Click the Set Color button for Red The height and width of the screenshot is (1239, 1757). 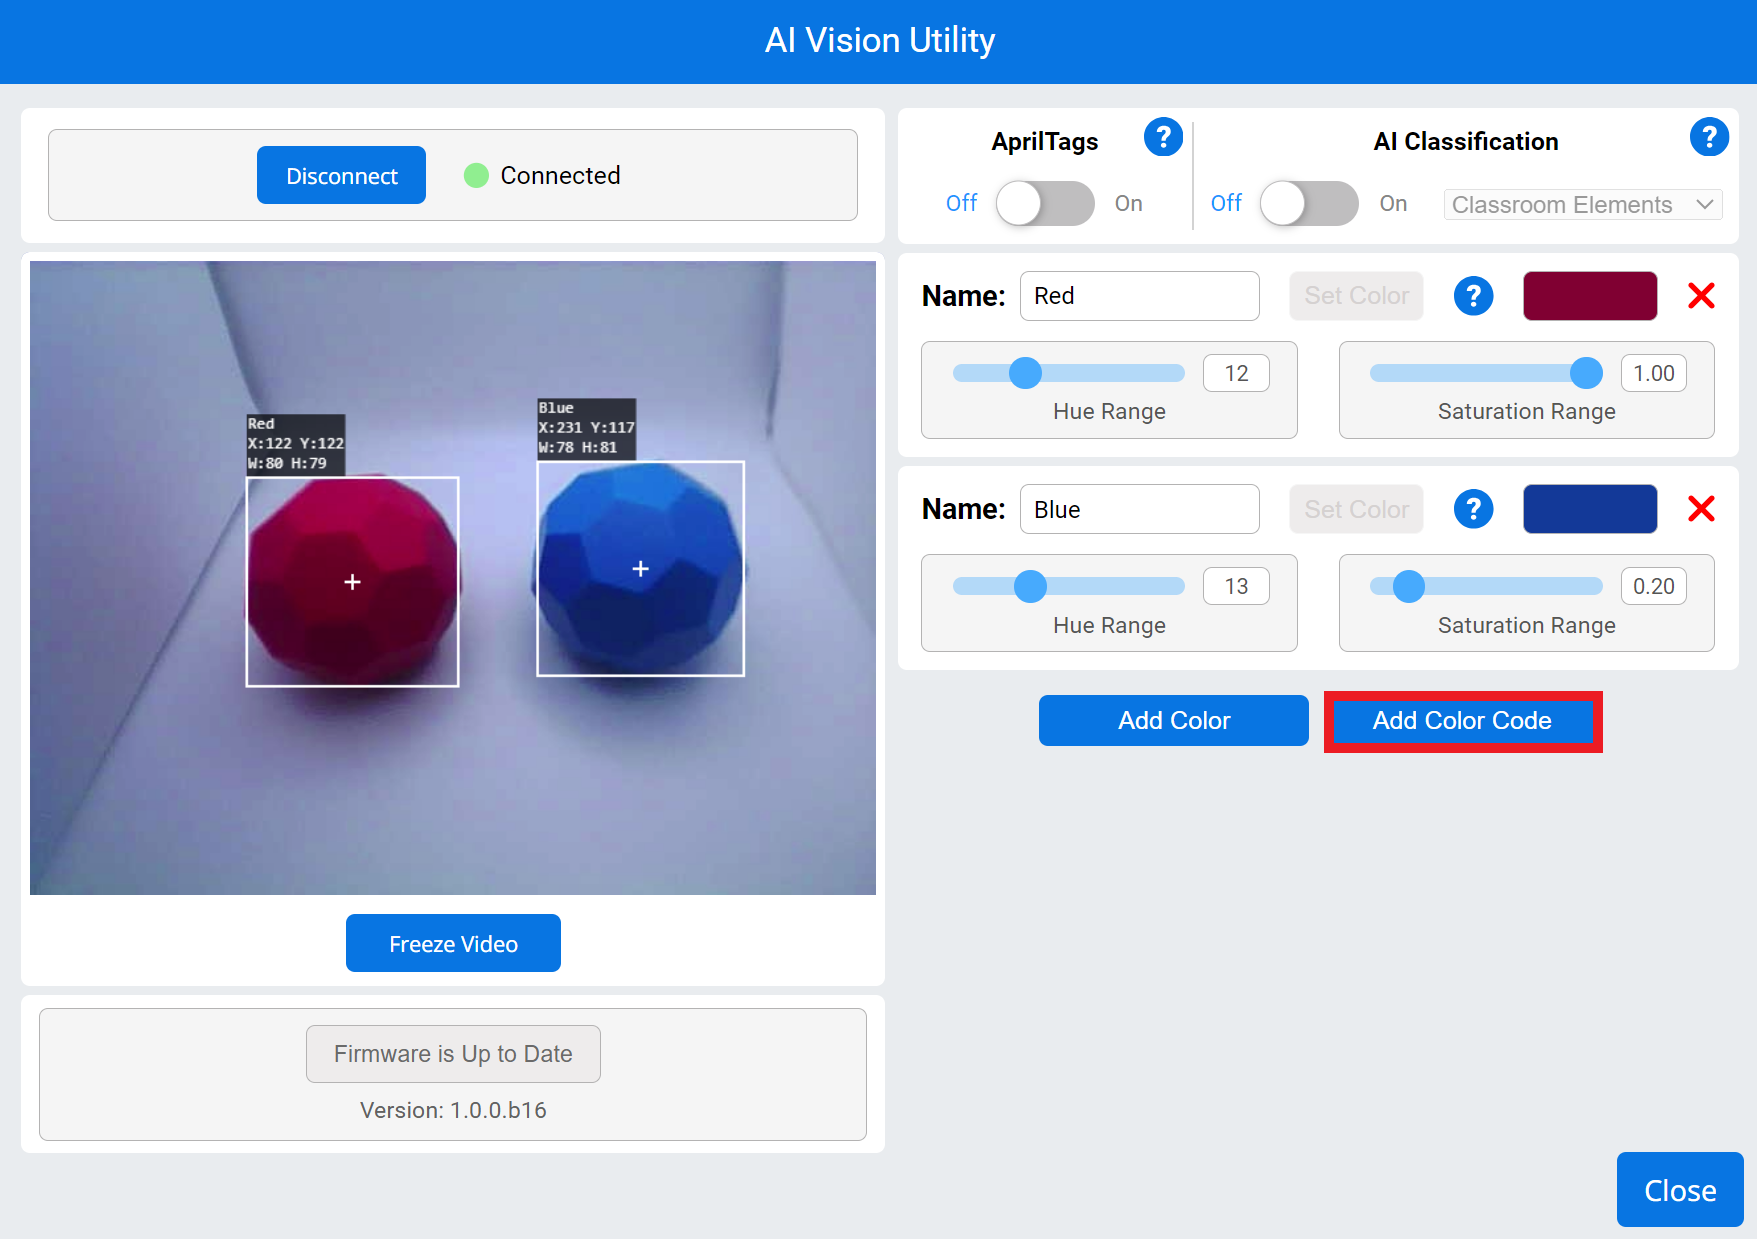[1356, 295]
